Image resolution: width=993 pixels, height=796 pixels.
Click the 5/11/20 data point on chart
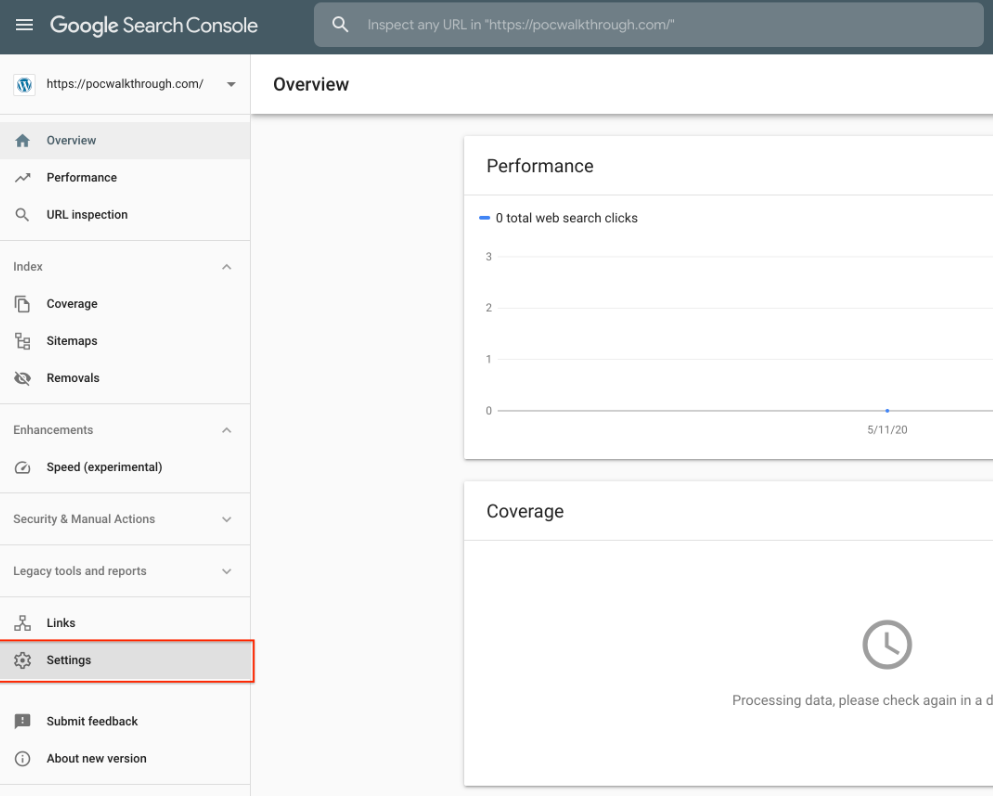[x=887, y=410]
